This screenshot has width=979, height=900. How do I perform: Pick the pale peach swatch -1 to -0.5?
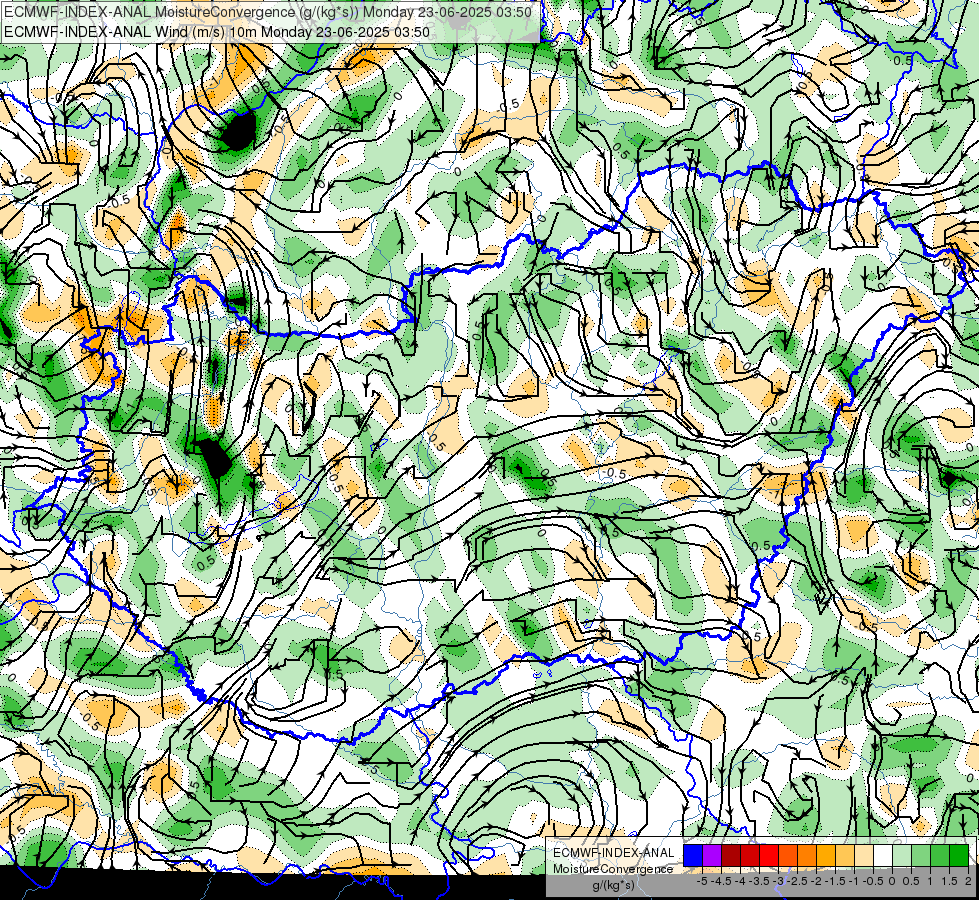click(864, 856)
